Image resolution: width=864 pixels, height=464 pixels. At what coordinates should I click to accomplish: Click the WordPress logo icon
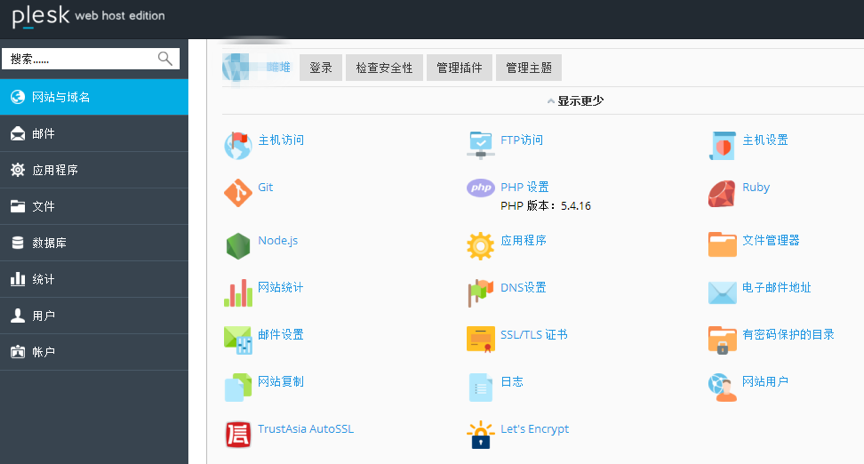coord(236,68)
